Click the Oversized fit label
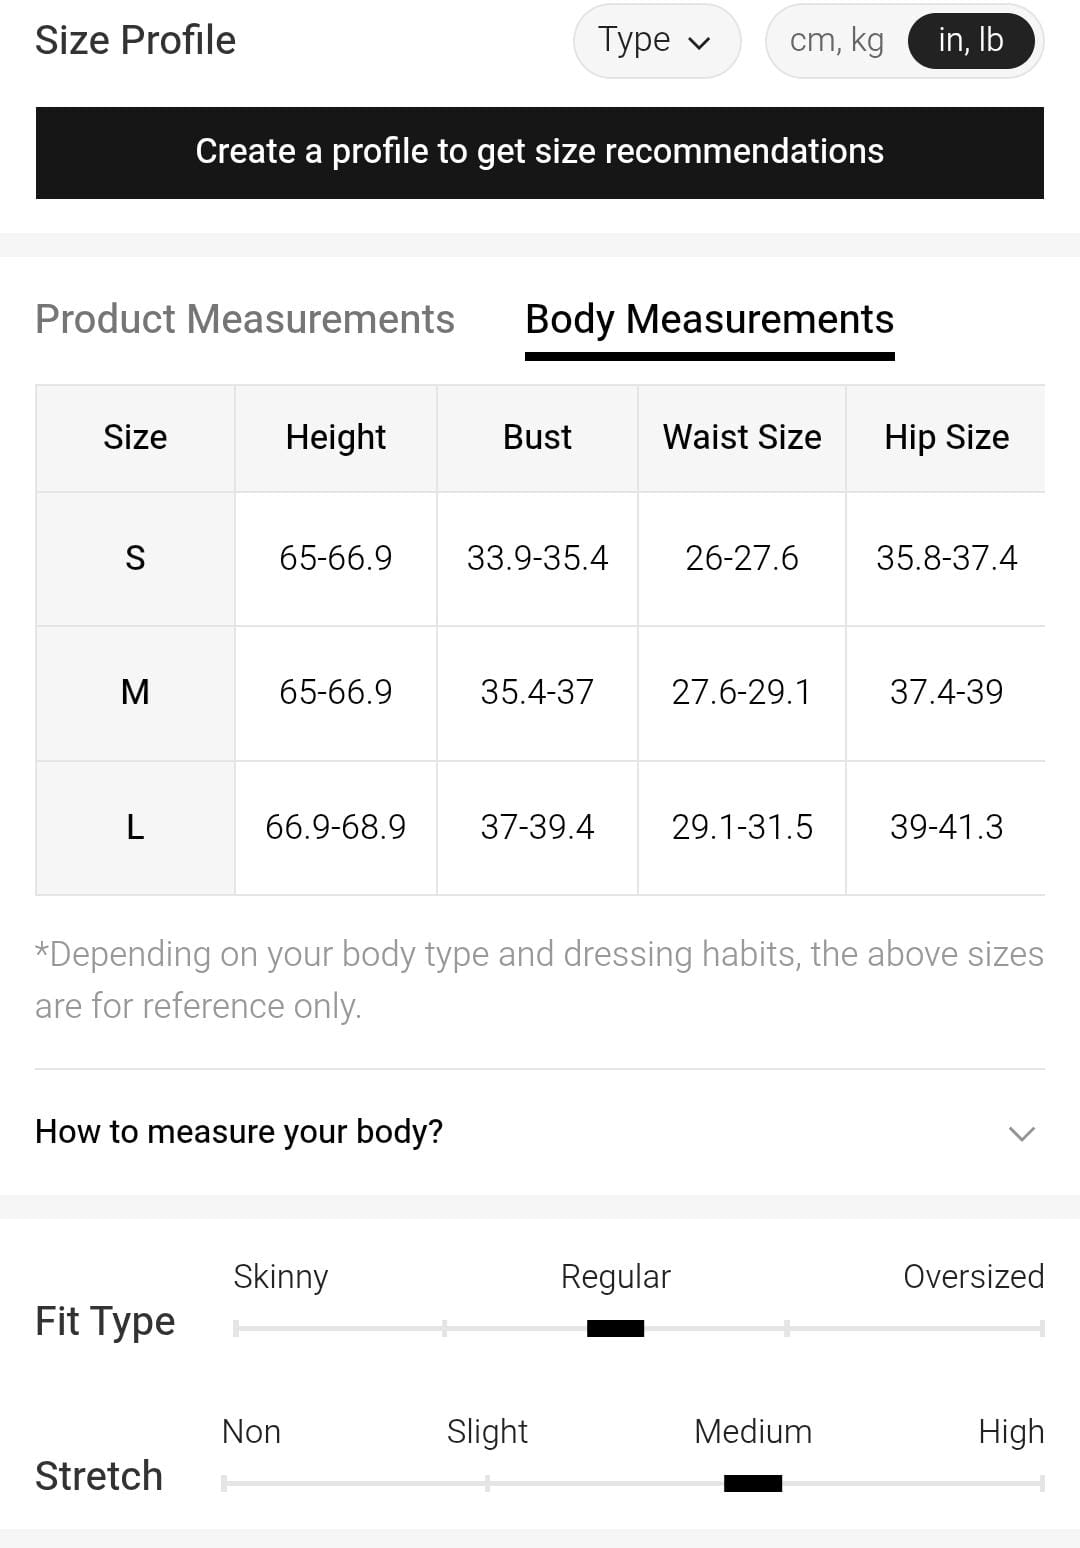This screenshot has height=1548, width=1080. [x=973, y=1277]
